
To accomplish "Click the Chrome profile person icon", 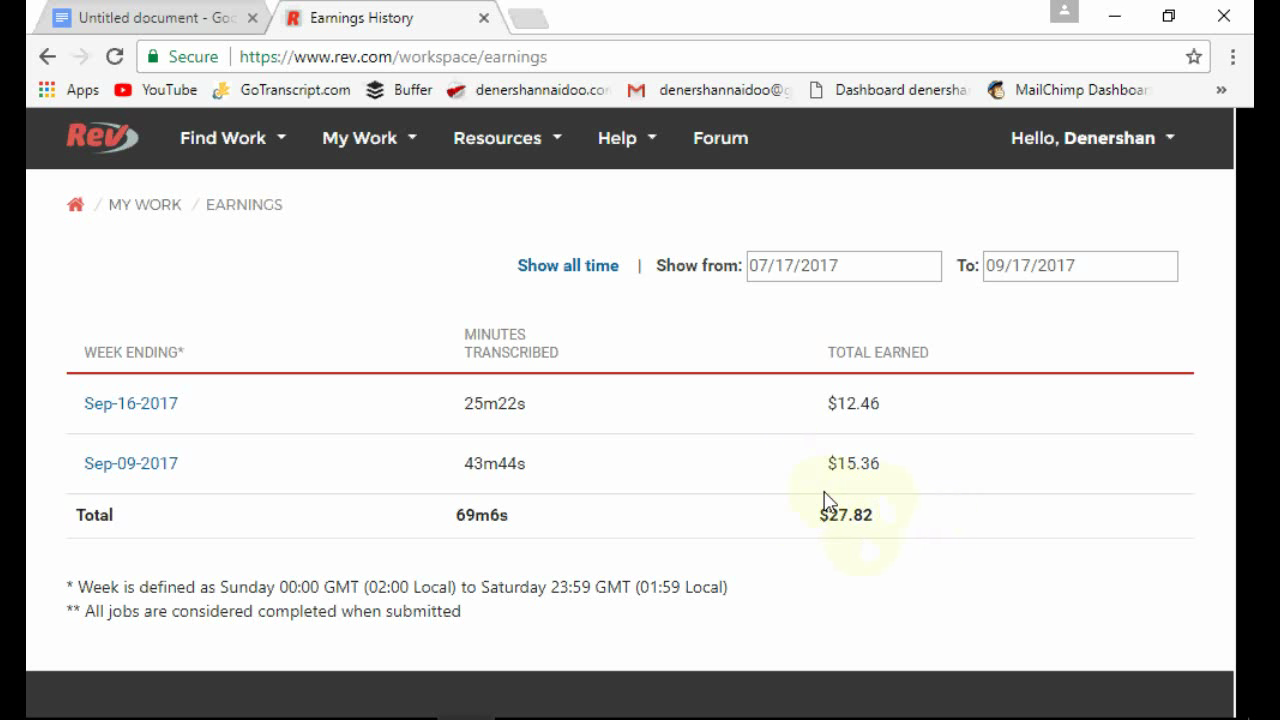I will 1064,11.
